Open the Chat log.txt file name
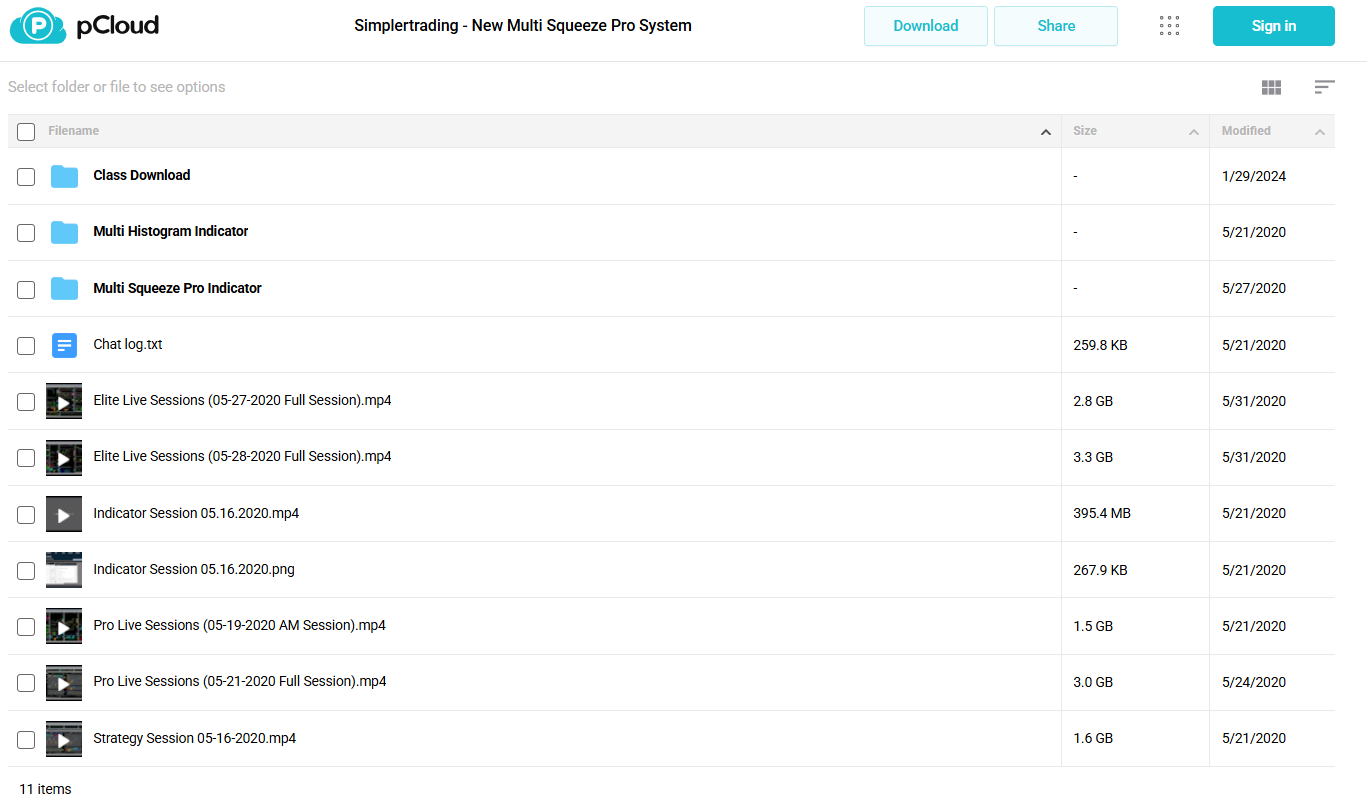 [128, 344]
